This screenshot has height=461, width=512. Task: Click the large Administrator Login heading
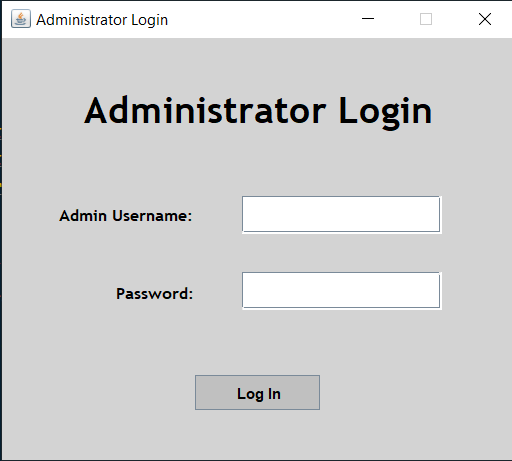tap(258, 111)
